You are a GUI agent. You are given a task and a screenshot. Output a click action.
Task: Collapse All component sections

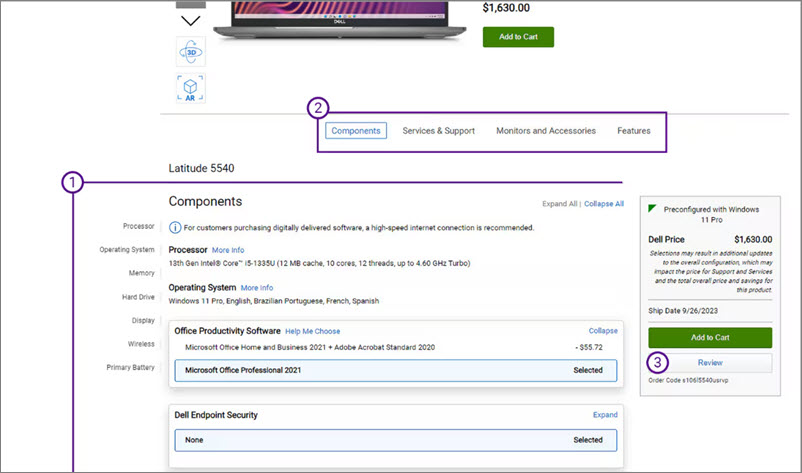point(604,203)
